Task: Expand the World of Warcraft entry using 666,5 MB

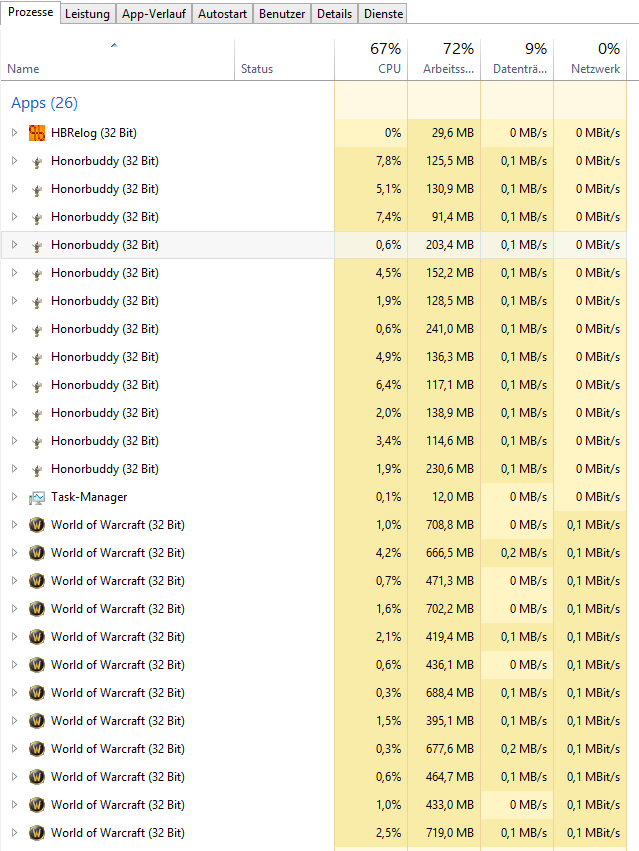Action: pos(14,553)
